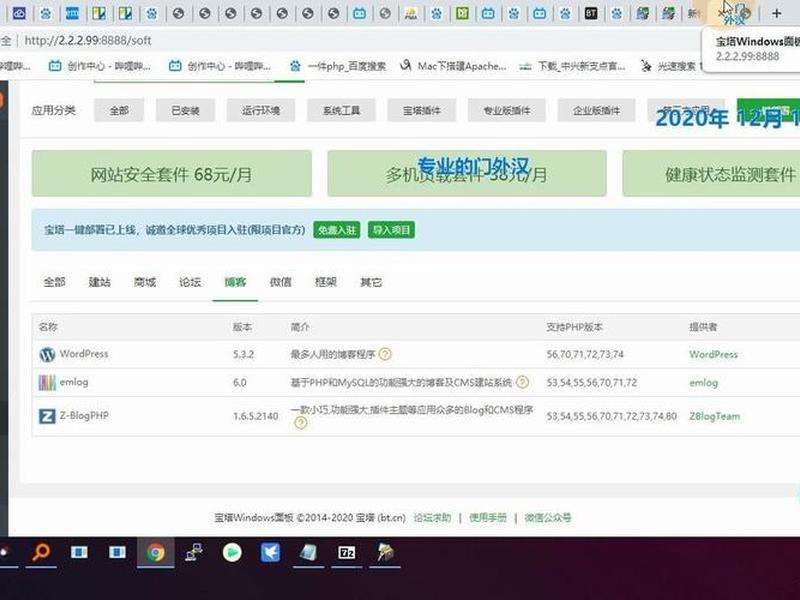Select 全部 tab in deployment list
800x600 pixels.
[55, 282]
